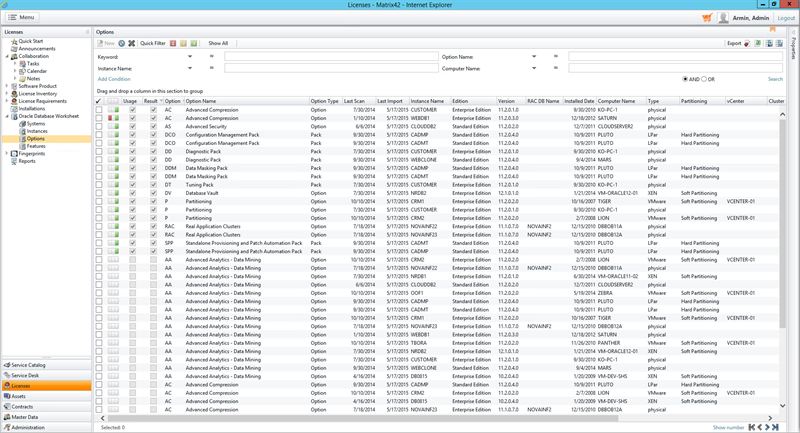Open the Keyword operator dropdown
Screen dimensions: 800x433
click(191, 57)
